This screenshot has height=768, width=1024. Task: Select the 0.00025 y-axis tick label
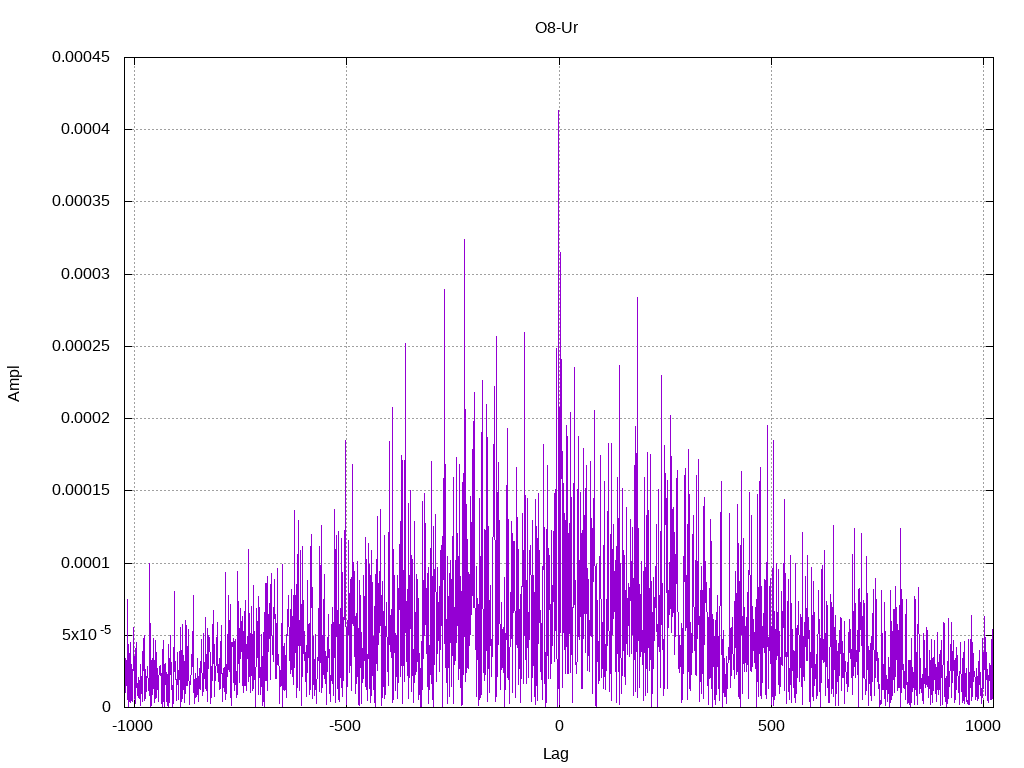click(81, 345)
